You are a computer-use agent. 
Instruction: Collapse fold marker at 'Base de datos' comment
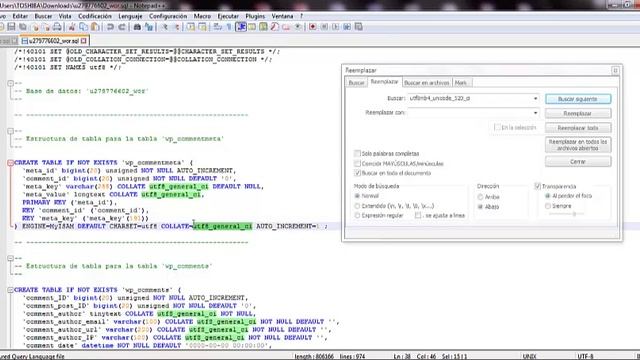pyautogui.click(x=10, y=83)
